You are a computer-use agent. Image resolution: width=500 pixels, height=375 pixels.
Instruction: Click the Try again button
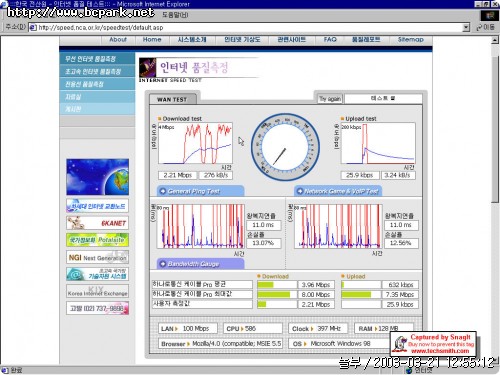[330, 99]
